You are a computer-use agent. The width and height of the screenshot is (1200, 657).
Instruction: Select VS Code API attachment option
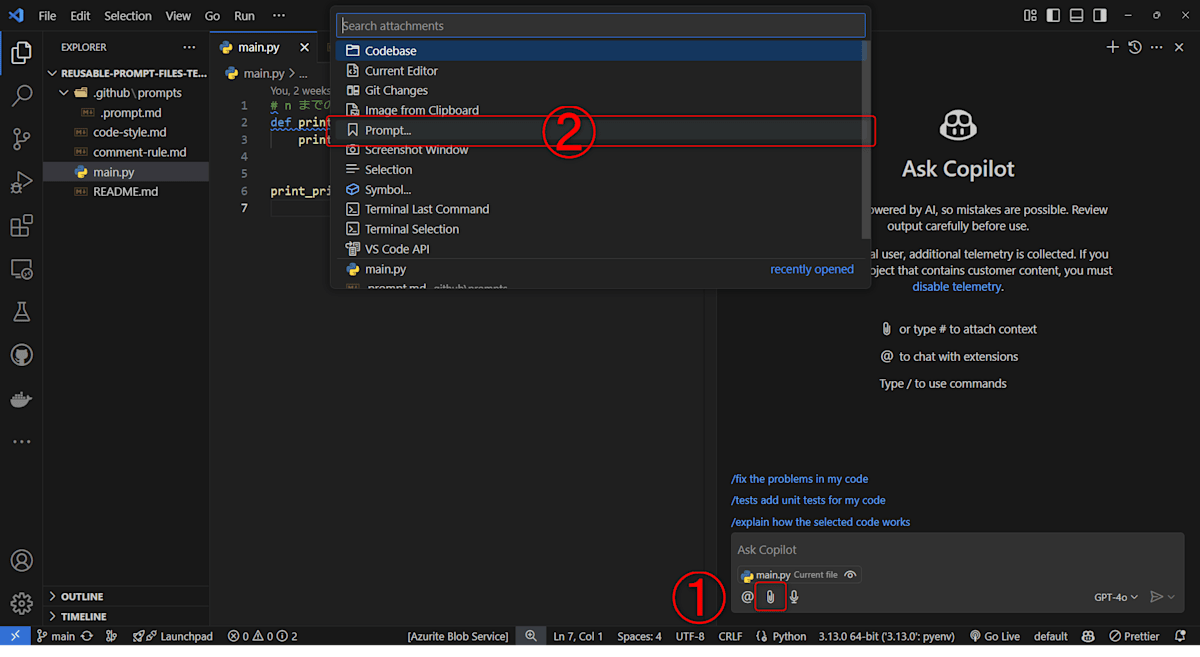[600, 249]
